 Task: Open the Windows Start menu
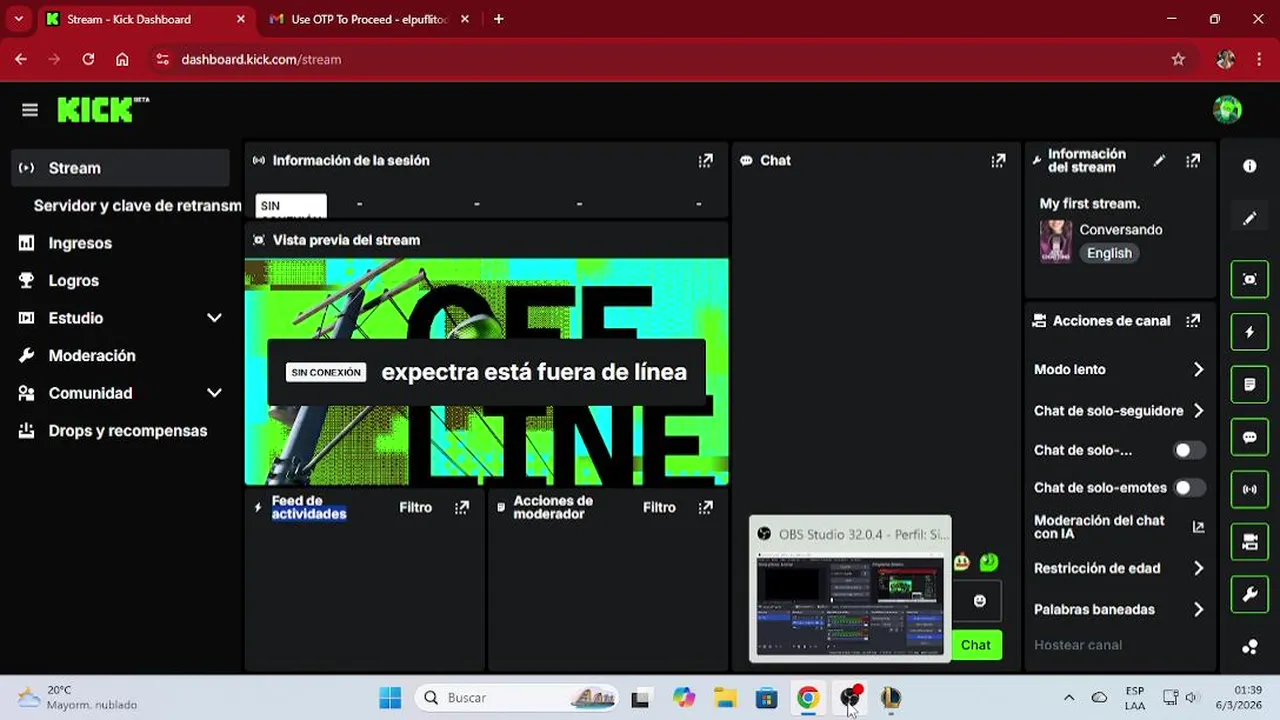coord(390,698)
